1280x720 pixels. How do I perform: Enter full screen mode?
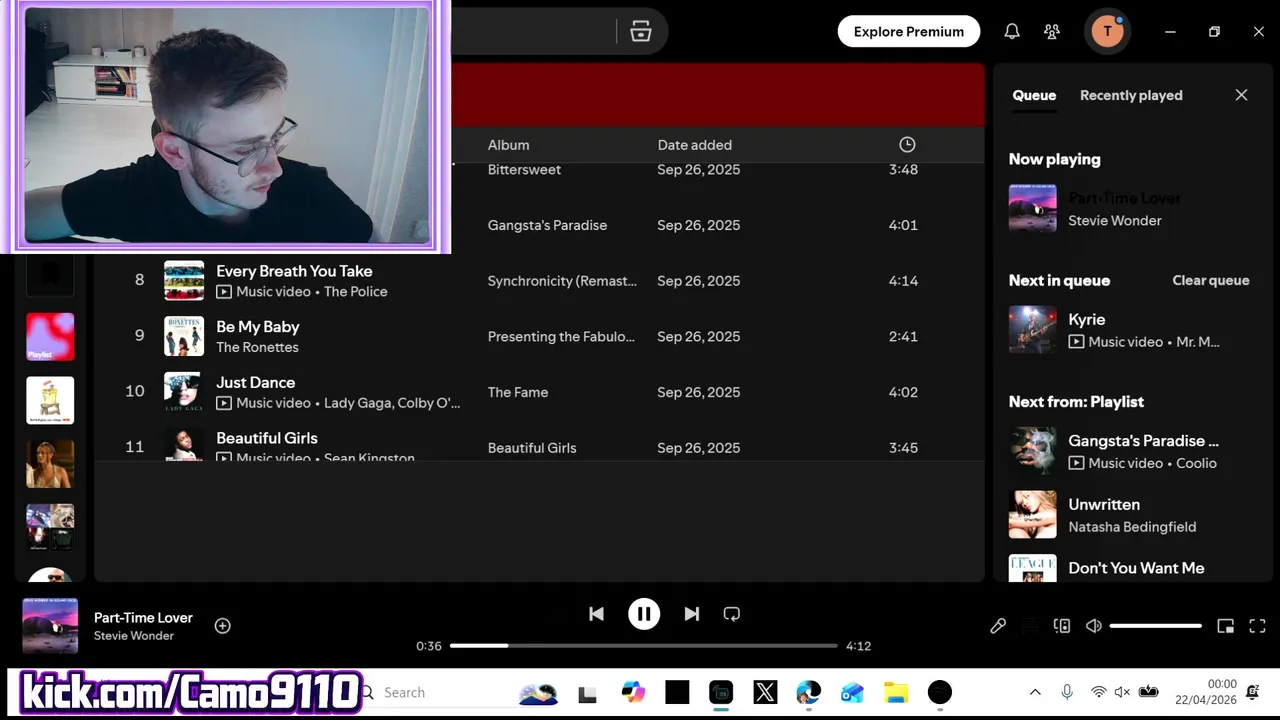click(x=1258, y=626)
